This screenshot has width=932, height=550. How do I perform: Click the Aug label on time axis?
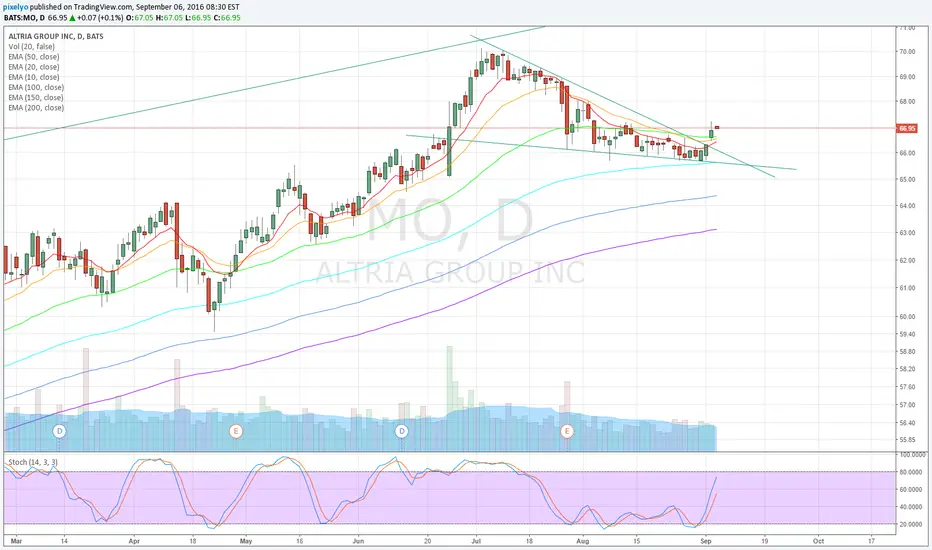click(582, 541)
